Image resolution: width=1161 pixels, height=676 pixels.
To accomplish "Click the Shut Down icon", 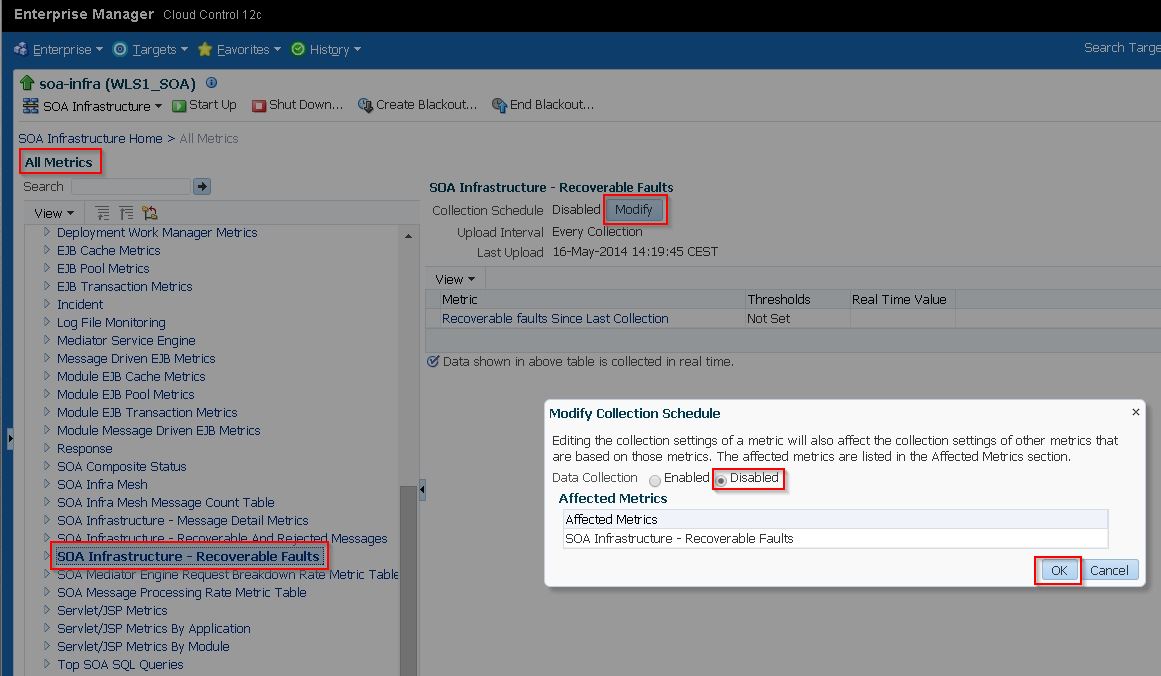I will pos(259,104).
